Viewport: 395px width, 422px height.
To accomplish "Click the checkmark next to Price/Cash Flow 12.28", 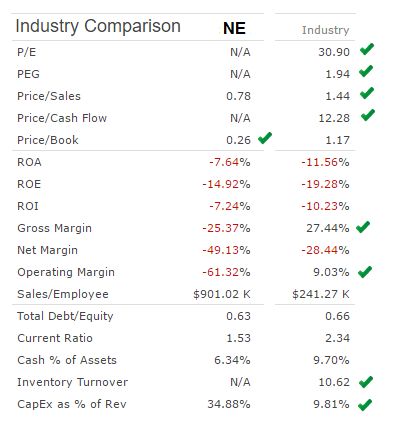I will pyautogui.click(x=368, y=115).
